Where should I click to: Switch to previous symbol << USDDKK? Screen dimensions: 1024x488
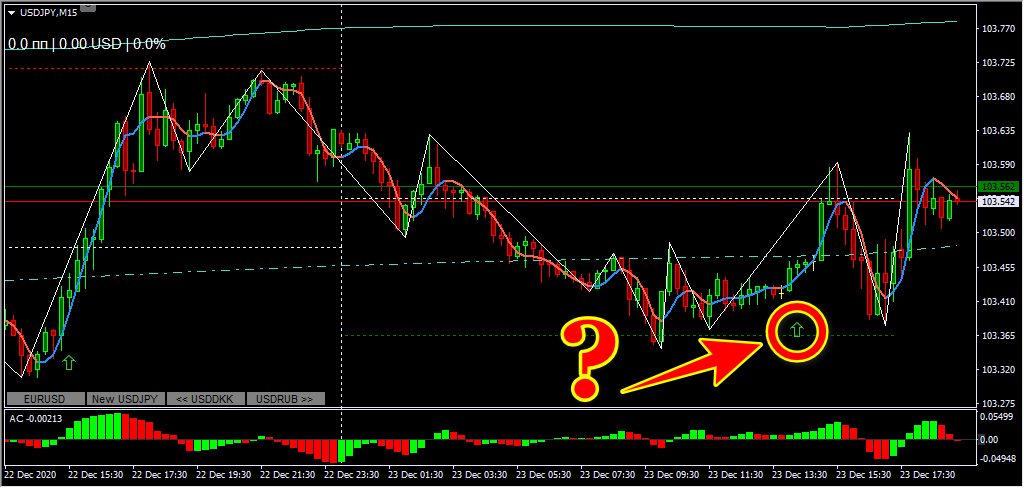(x=206, y=399)
